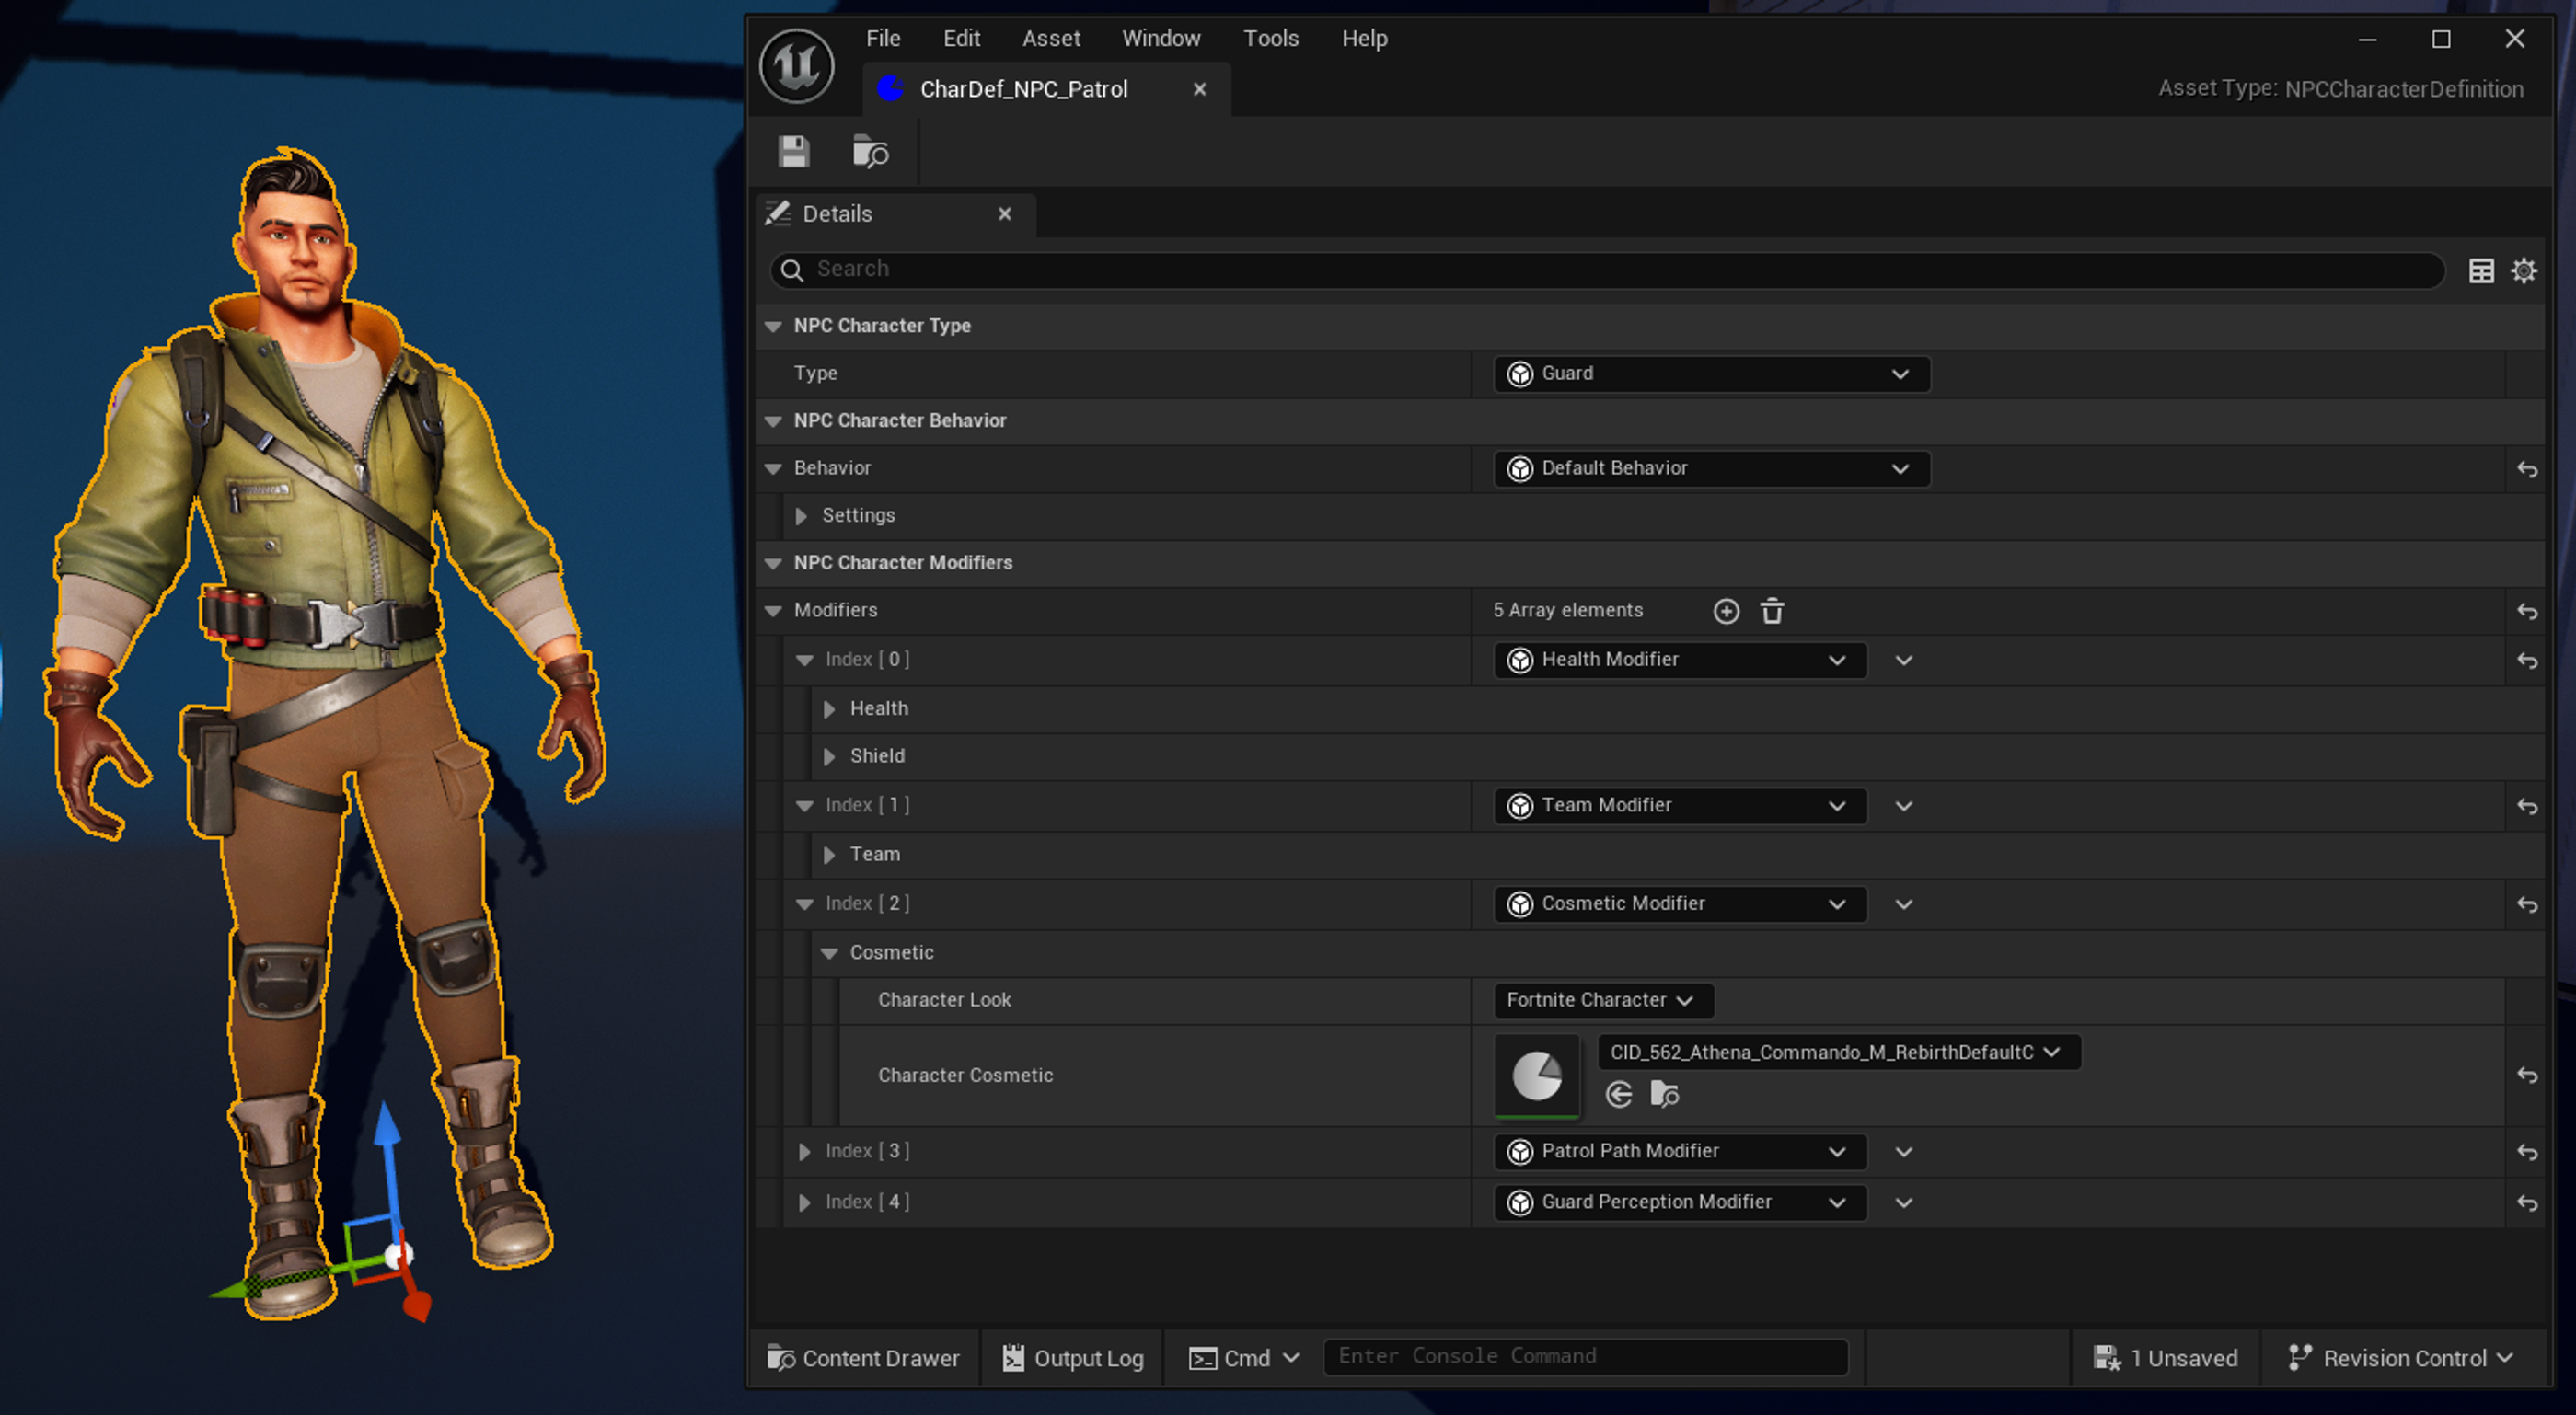Open the Type Guard dropdown

click(x=1711, y=374)
